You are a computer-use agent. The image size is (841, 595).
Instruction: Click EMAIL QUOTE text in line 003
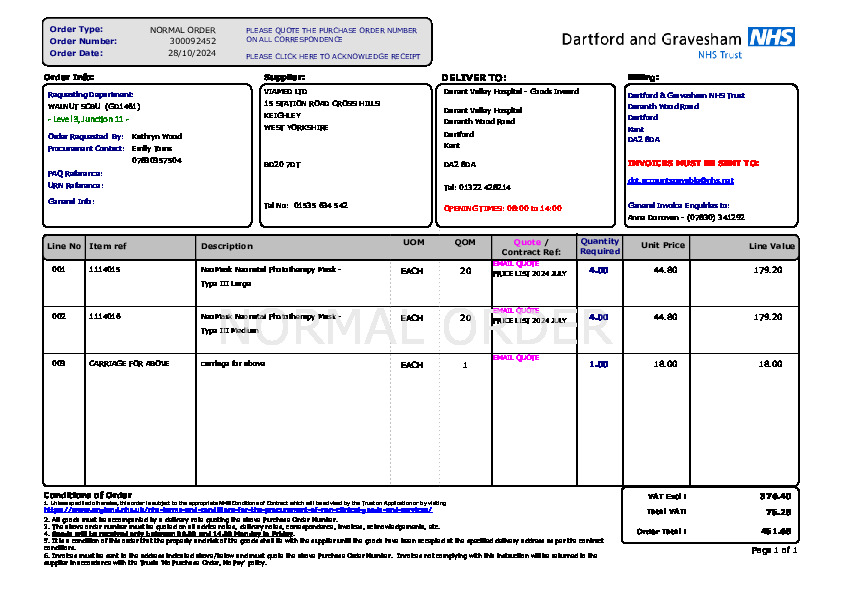coord(516,357)
